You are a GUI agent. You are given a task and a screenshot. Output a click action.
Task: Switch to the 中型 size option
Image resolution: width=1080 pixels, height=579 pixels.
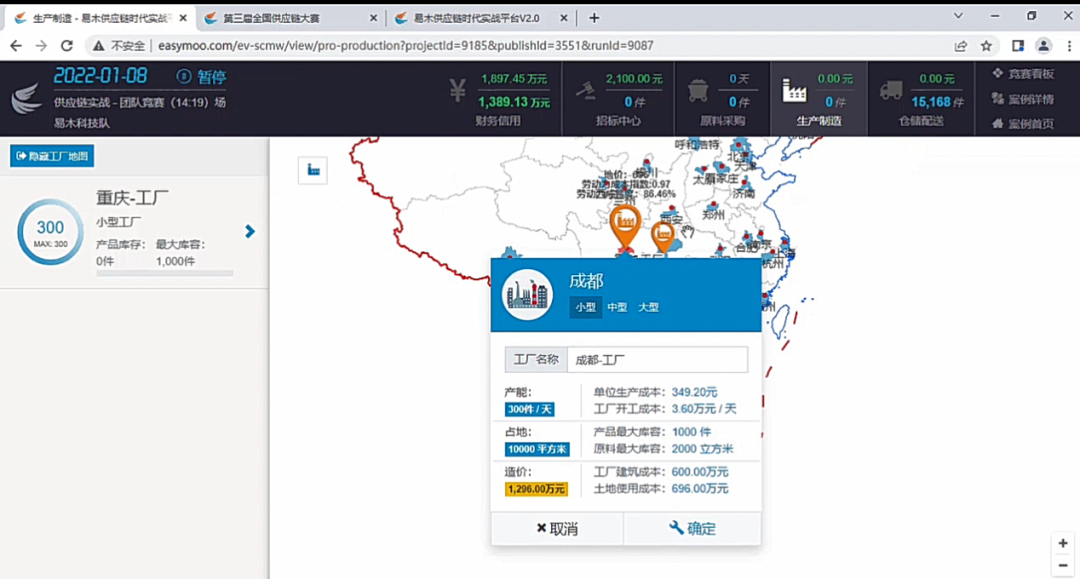coord(616,308)
